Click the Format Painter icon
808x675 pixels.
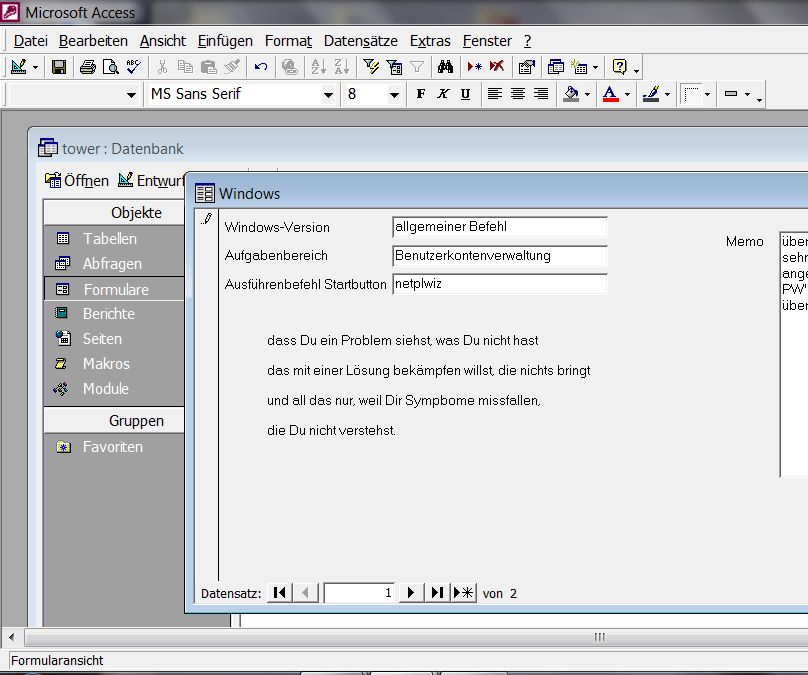point(232,67)
